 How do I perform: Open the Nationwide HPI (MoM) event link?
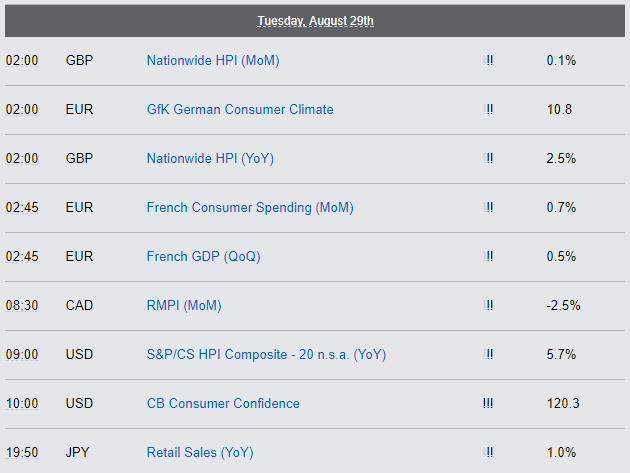[213, 61]
